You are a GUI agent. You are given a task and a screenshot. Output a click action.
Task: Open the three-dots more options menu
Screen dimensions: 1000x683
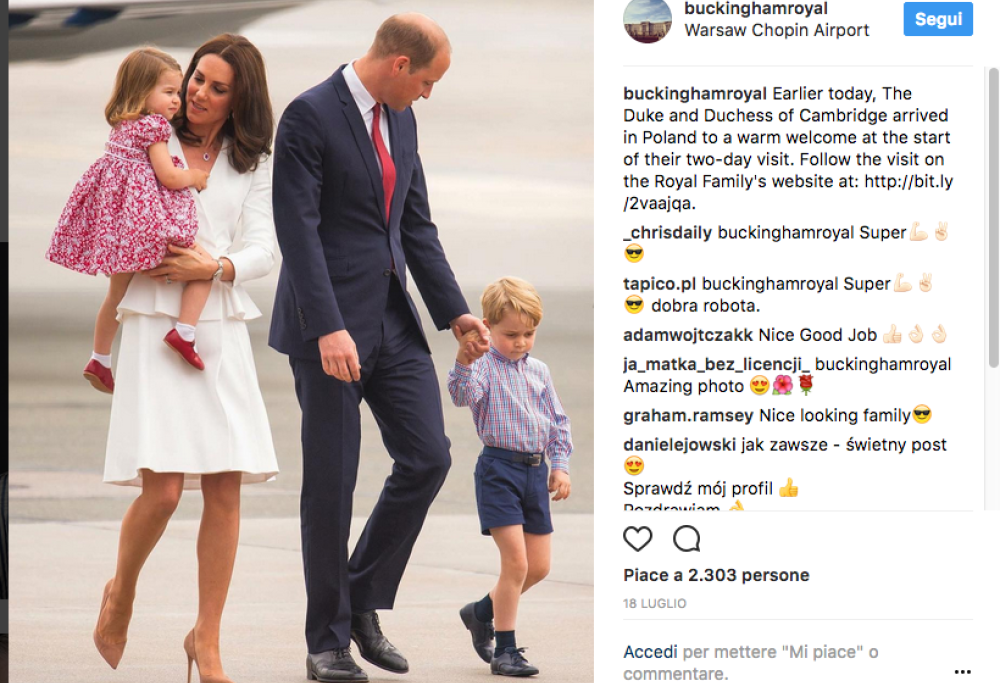click(x=962, y=672)
